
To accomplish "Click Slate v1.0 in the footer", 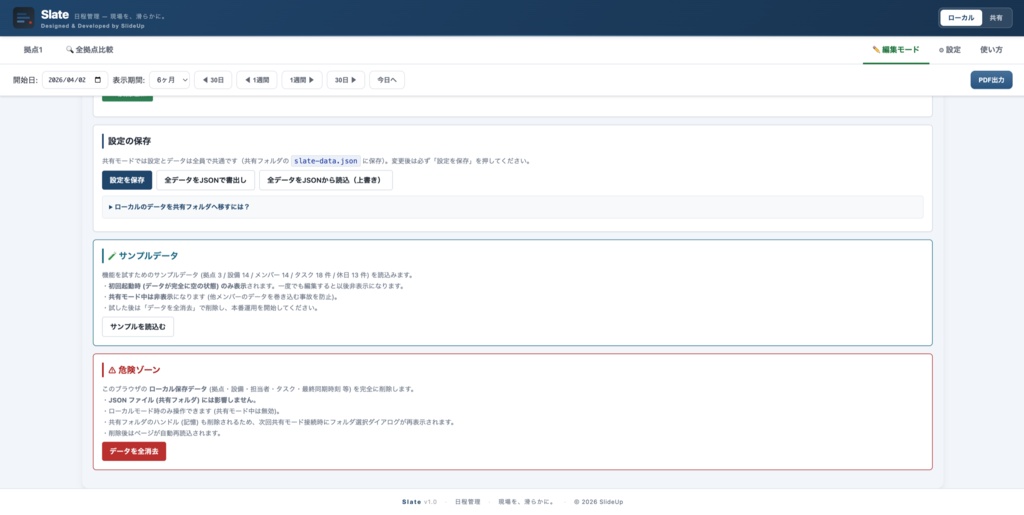I will point(419,502).
